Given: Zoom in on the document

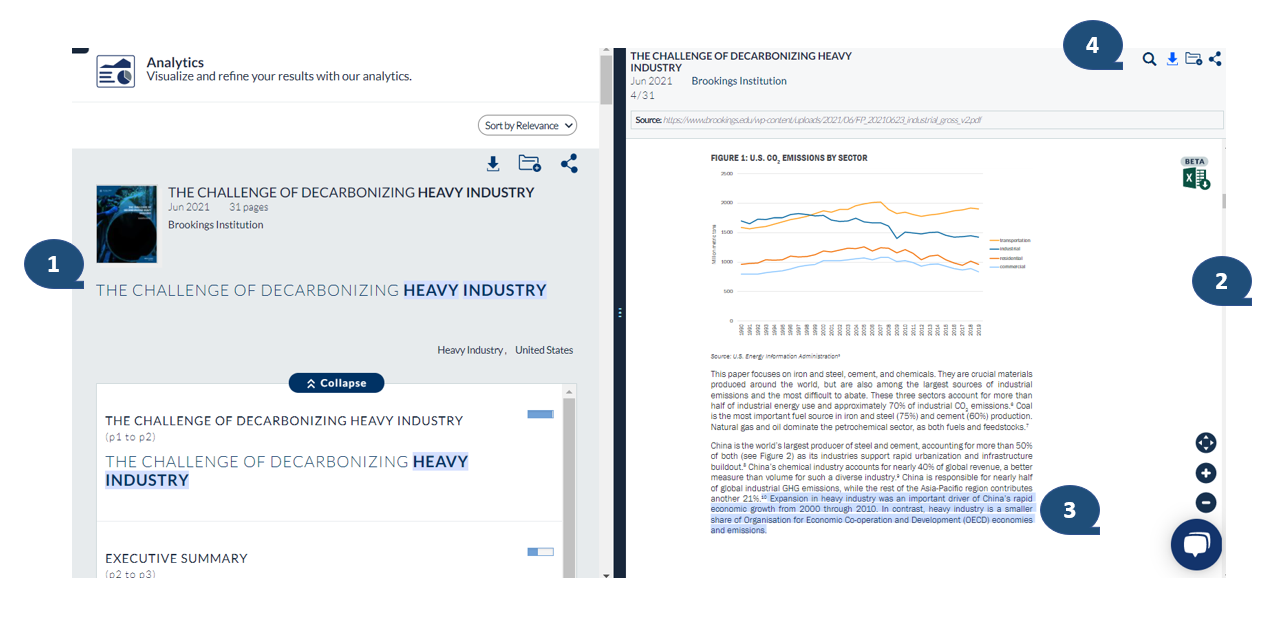Looking at the screenshot, I should coord(1205,473).
